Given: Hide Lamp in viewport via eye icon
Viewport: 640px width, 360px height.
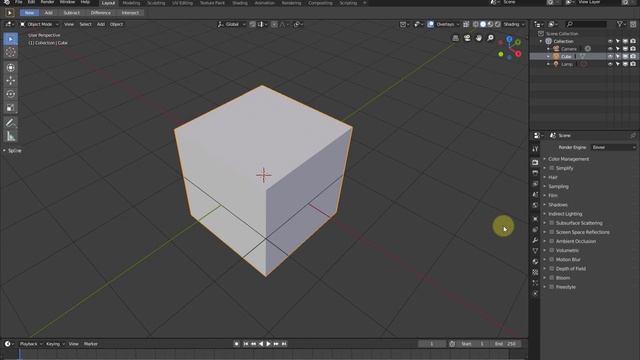Looking at the screenshot, I should 610,64.
